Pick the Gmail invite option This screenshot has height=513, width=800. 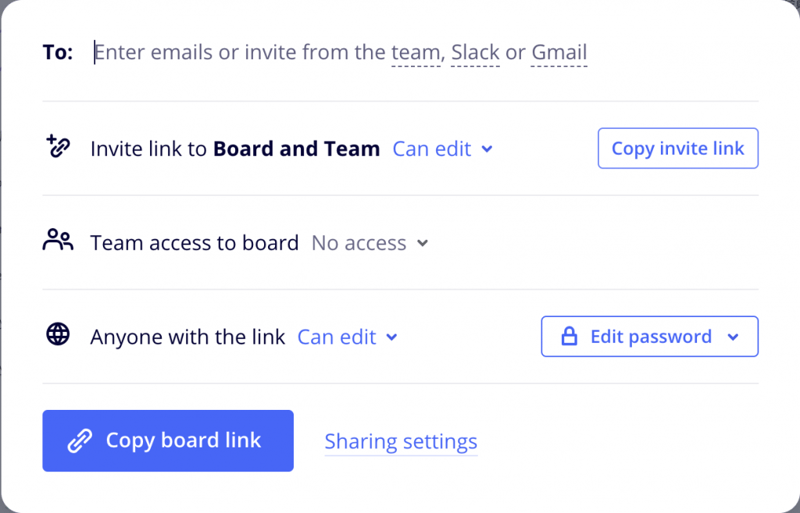tap(559, 52)
